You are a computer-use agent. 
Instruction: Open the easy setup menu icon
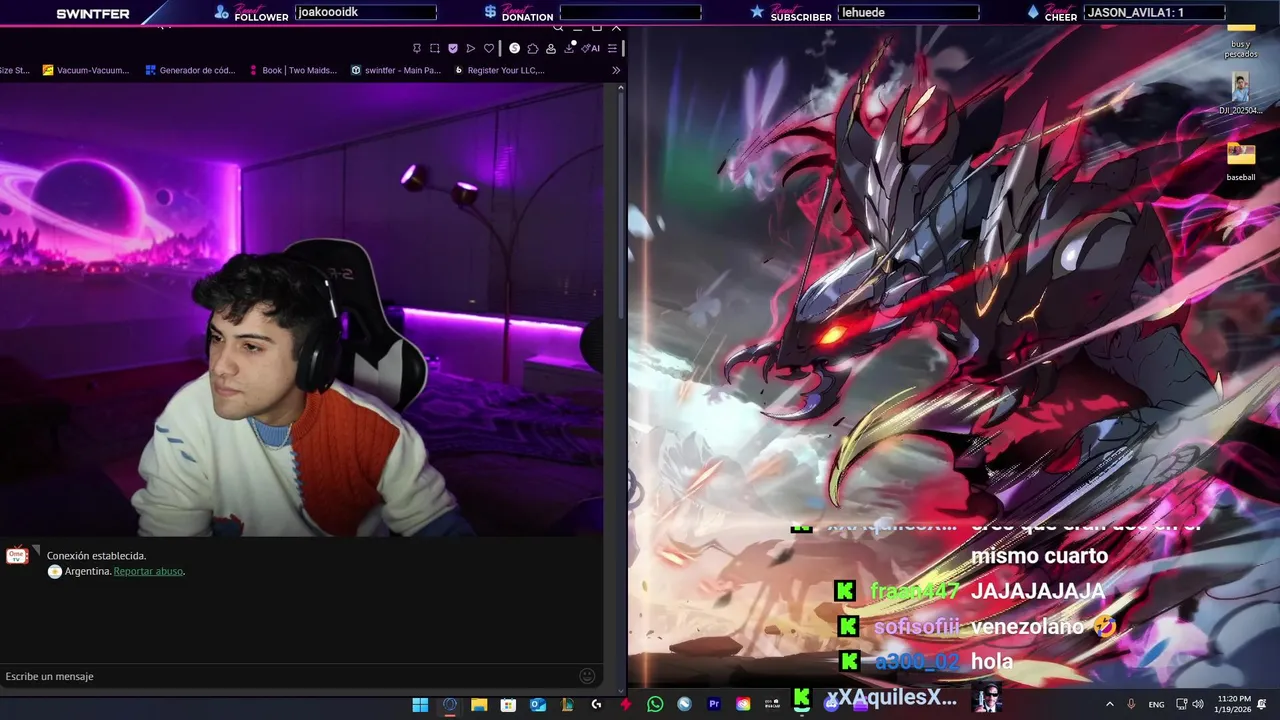click(612, 48)
